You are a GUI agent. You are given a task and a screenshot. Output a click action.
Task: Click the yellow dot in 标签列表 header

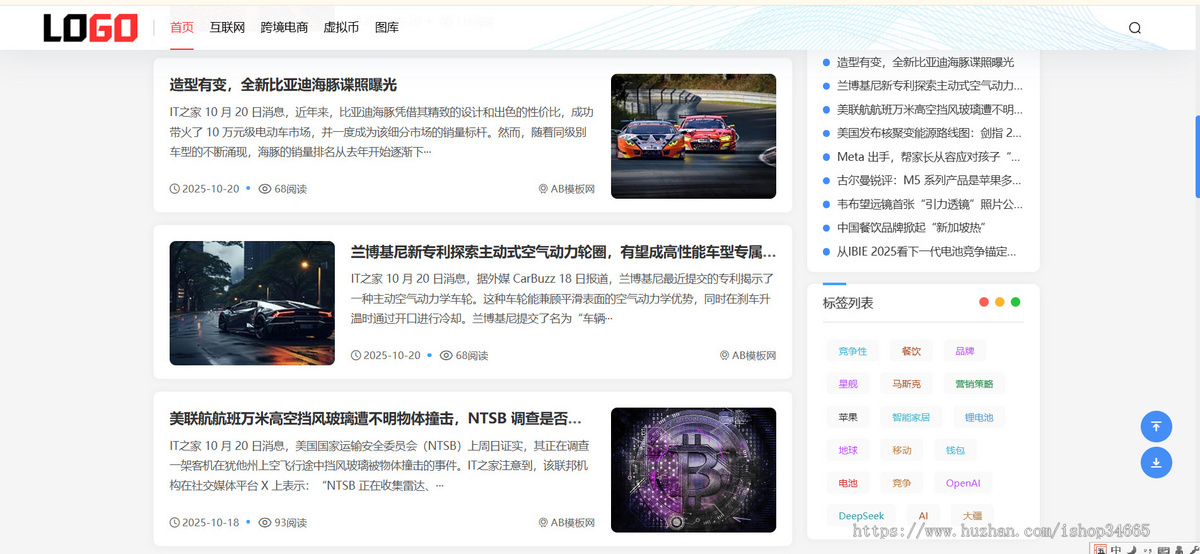[x=1000, y=302]
